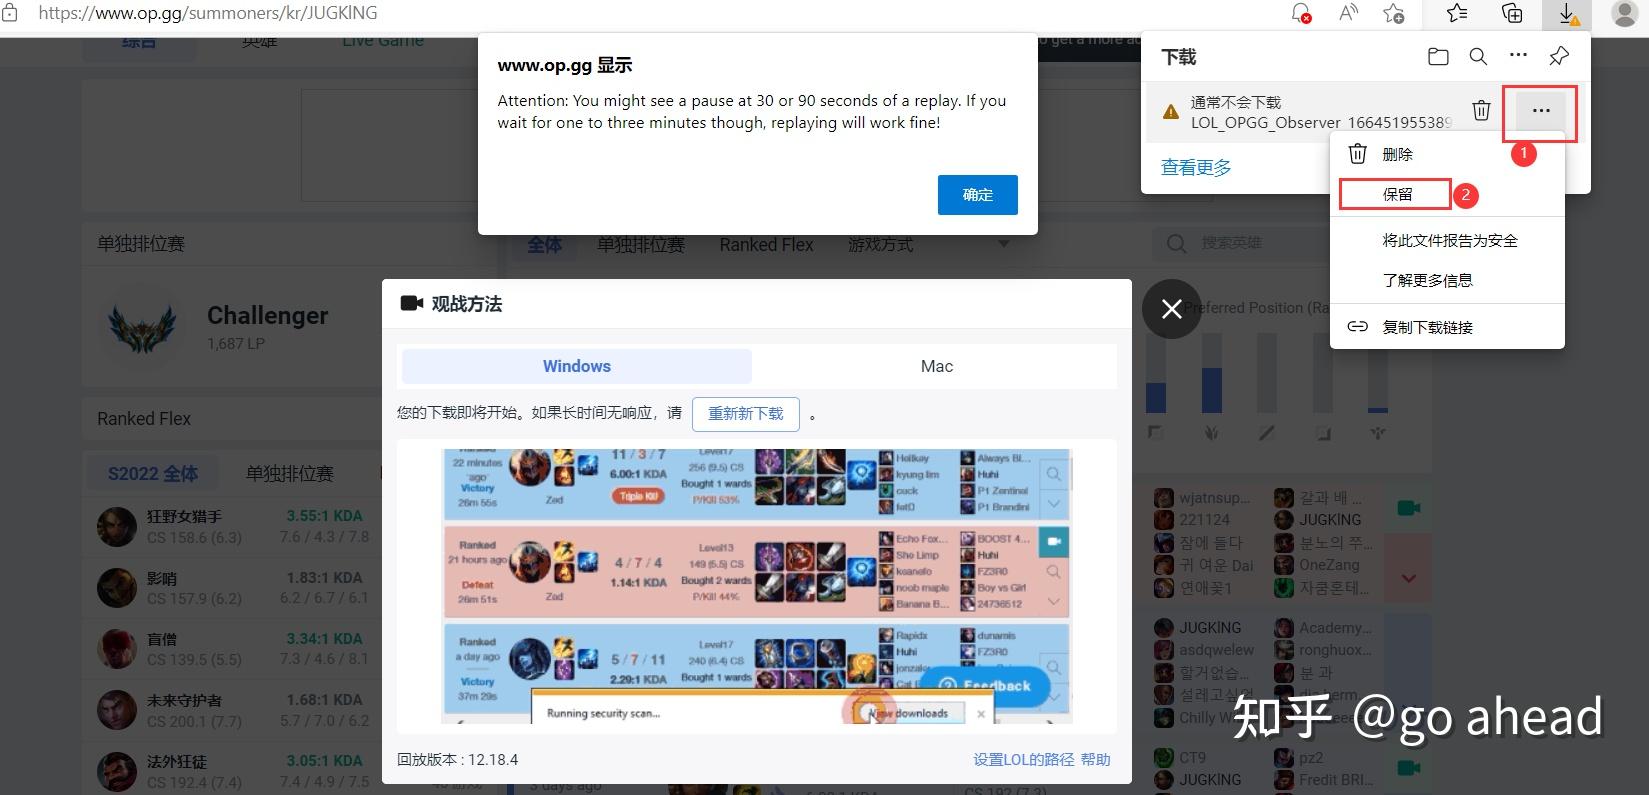The image size is (1649, 795).
Task: Open the 查看更多 downloads link
Action: [1196, 168]
